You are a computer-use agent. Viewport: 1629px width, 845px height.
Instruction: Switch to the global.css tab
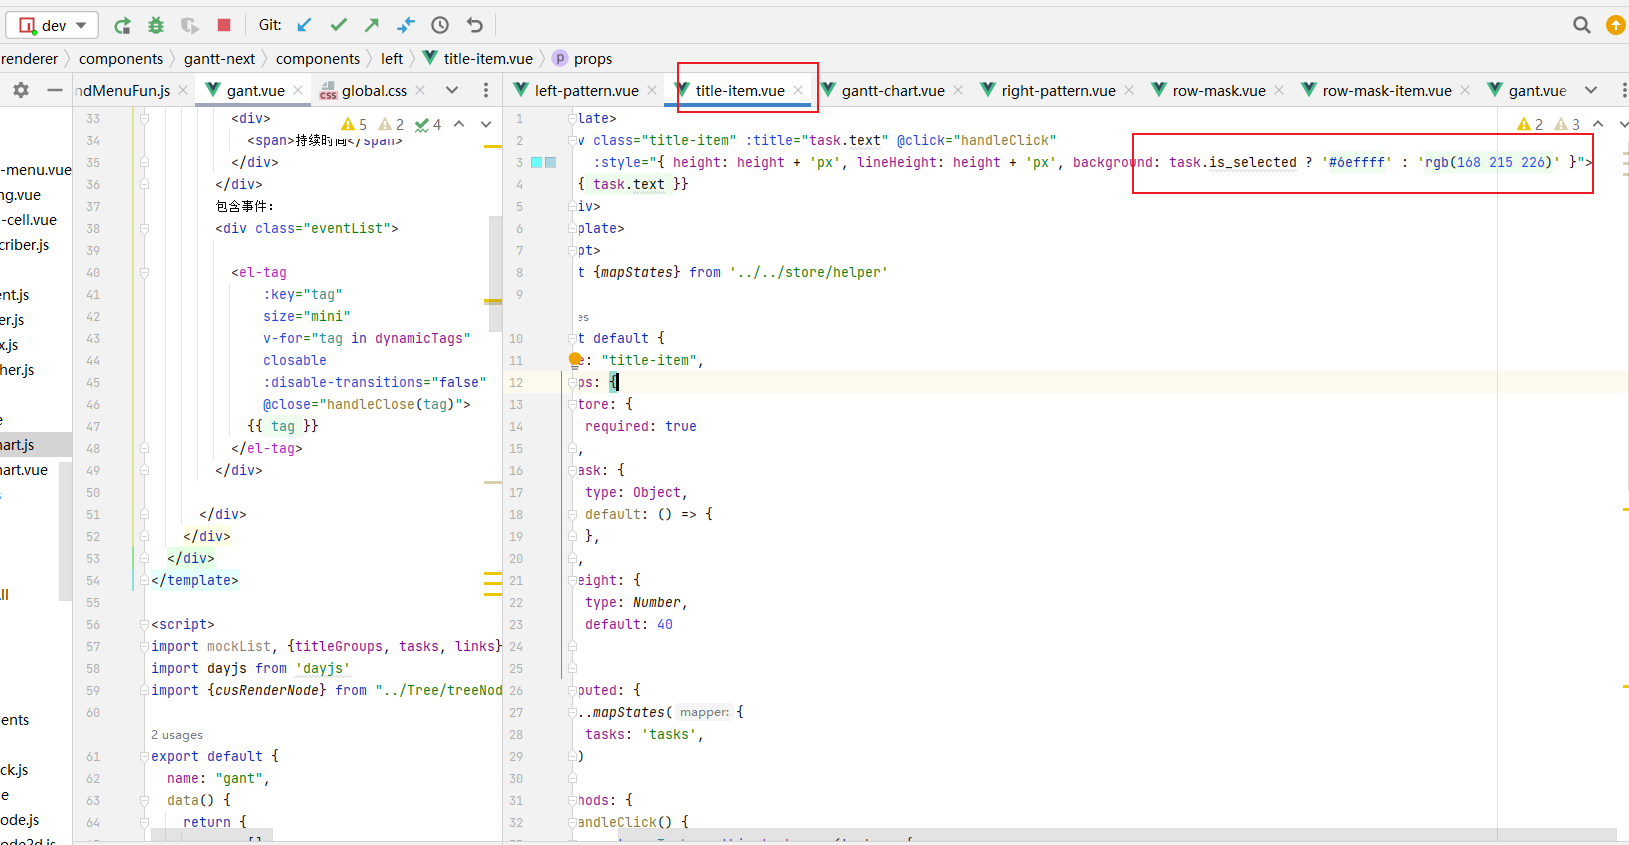coord(373,90)
